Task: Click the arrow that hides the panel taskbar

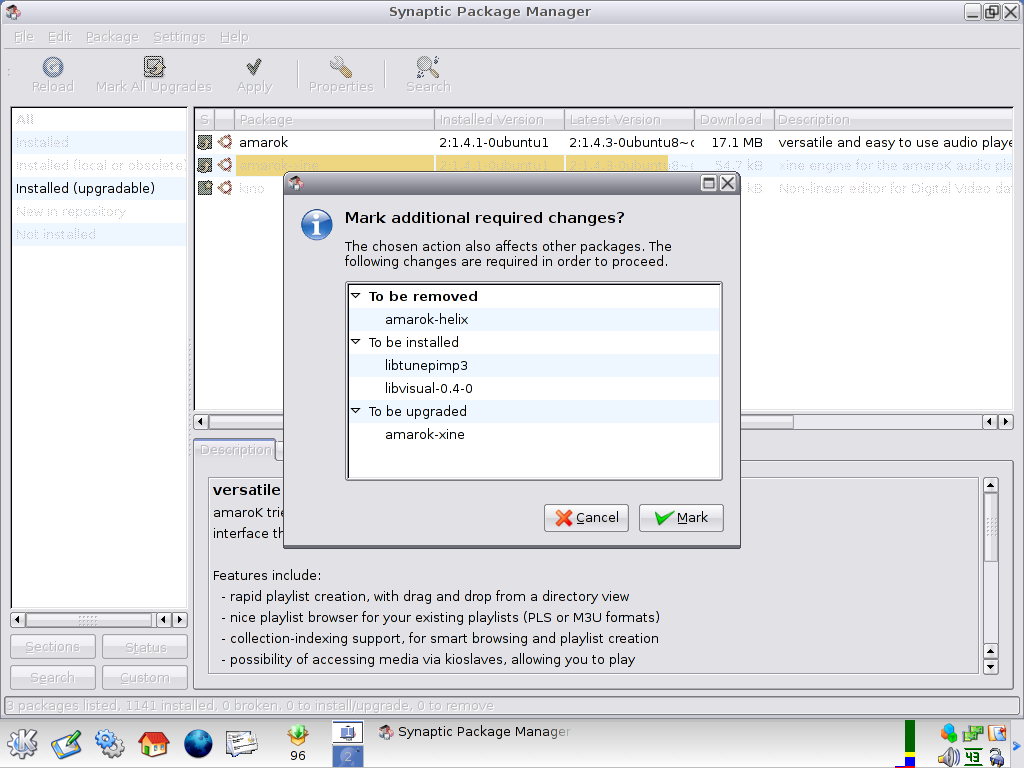Action: (1016, 744)
